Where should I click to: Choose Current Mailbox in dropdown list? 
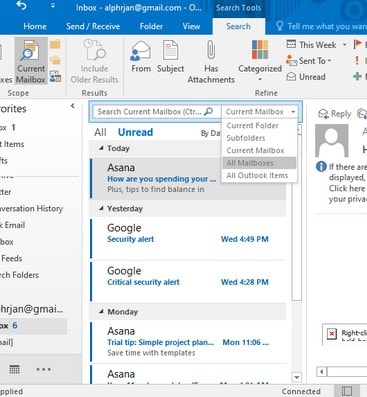(255, 150)
